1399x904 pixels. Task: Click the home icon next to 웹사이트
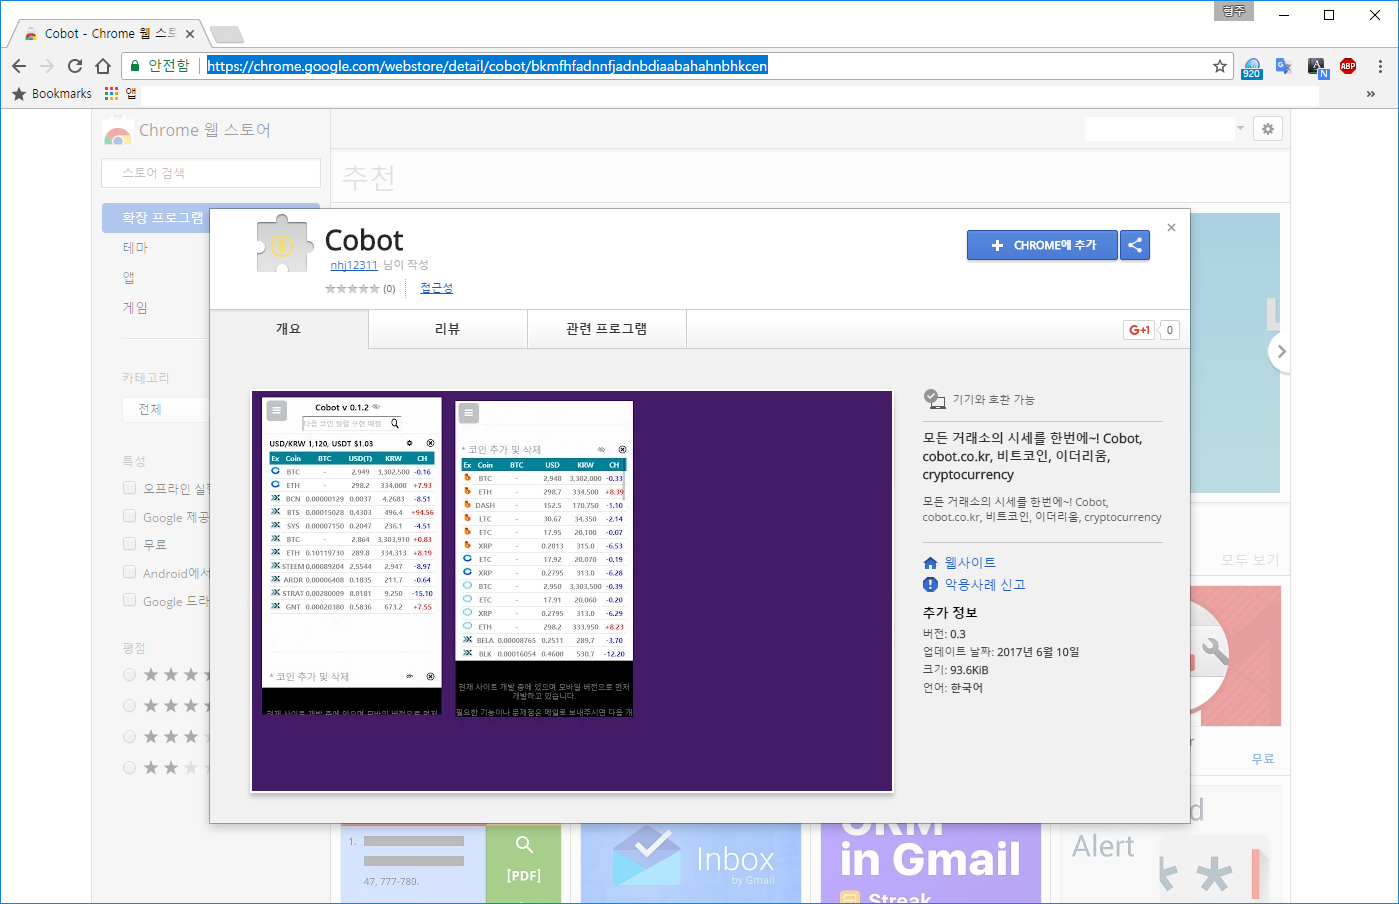coord(930,563)
